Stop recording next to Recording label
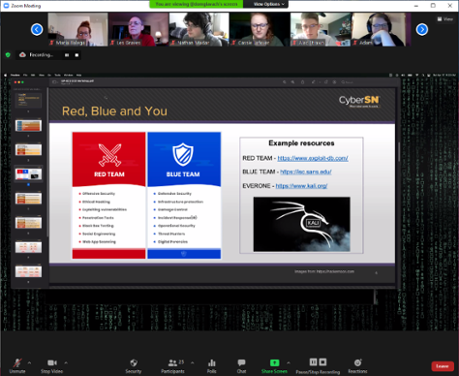This screenshot has height=376, width=459. (x=77, y=55)
